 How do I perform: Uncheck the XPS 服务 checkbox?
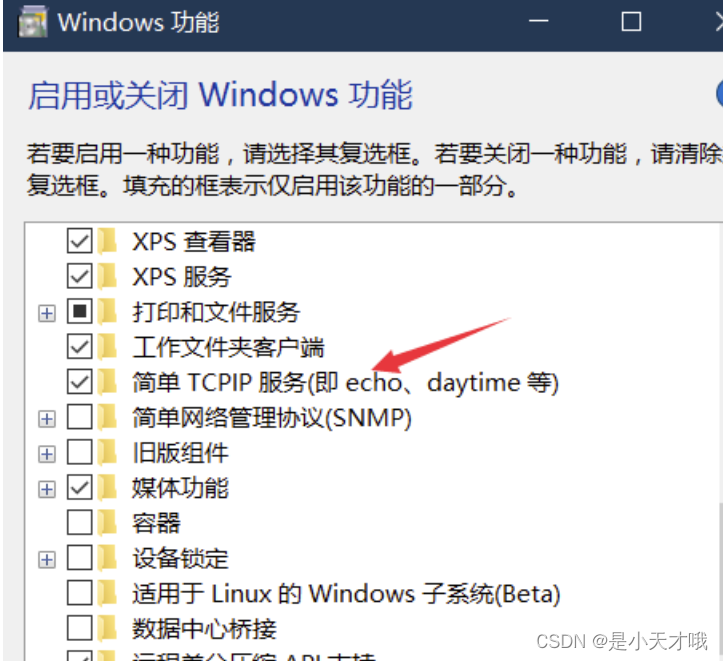tap(79, 276)
